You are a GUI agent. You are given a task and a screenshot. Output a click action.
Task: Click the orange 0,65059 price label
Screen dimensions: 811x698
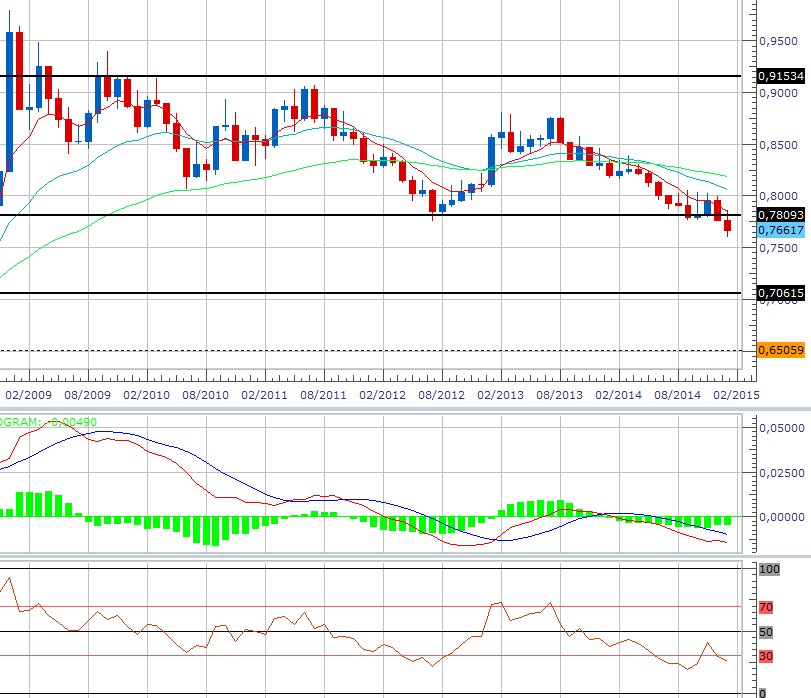[782, 350]
